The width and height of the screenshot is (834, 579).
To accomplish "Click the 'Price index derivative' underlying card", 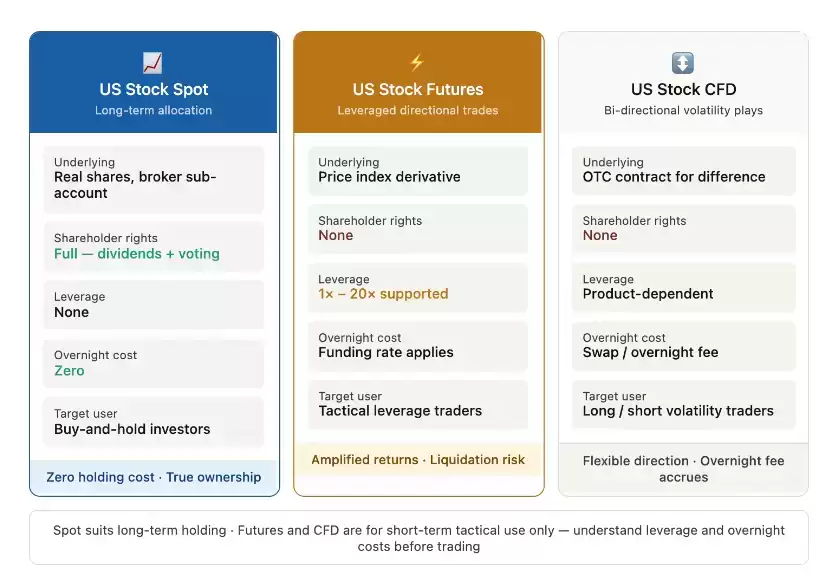I will tap(418, 171).
